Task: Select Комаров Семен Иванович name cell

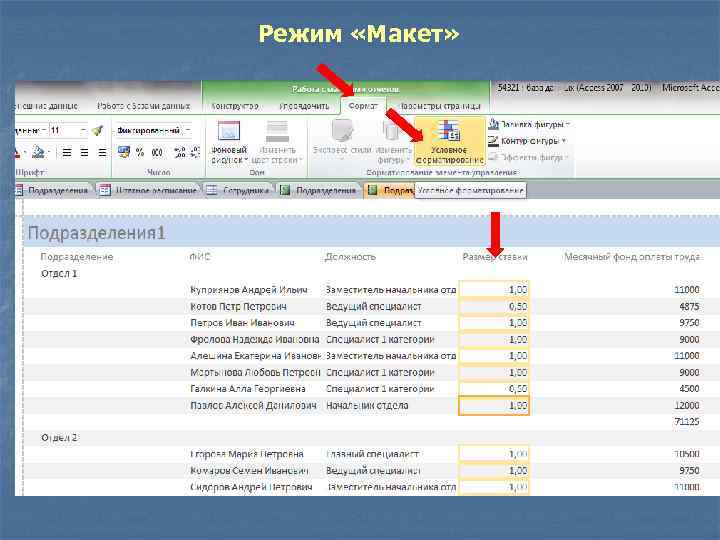Action: click(x=249, y=471)
